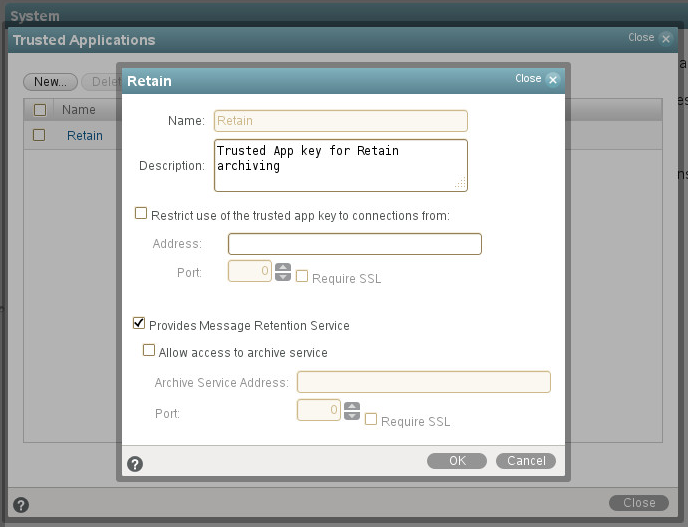Image resolution: width=688 pixels, height=527 pixels.
Task: Close the Retain dialog via X icon
Action: [553, 79]
